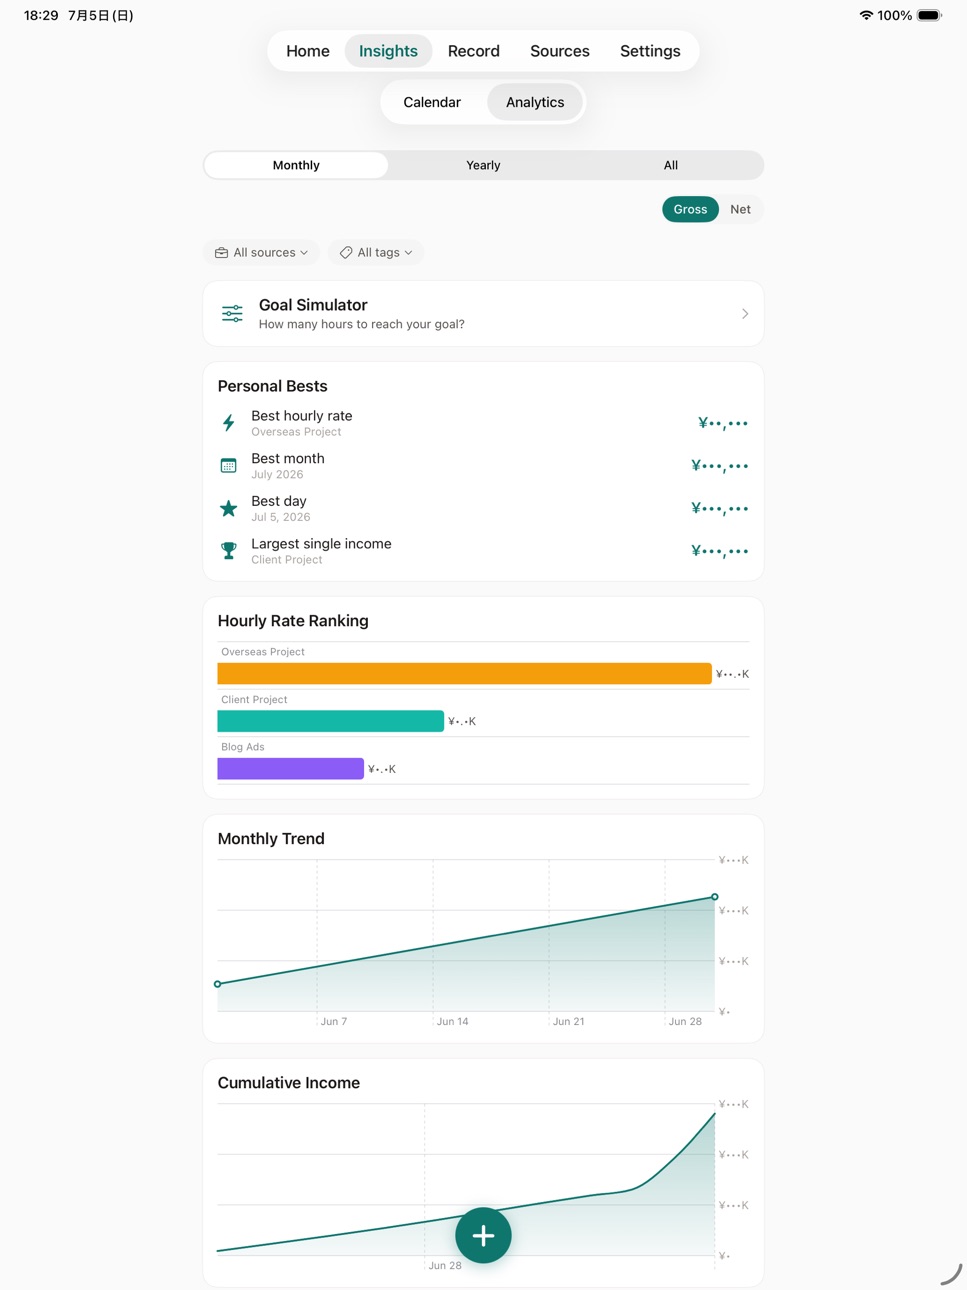The image size is (967, 1290).
Task: Switch to Calendar sub-tab
Action: (432, 102)
